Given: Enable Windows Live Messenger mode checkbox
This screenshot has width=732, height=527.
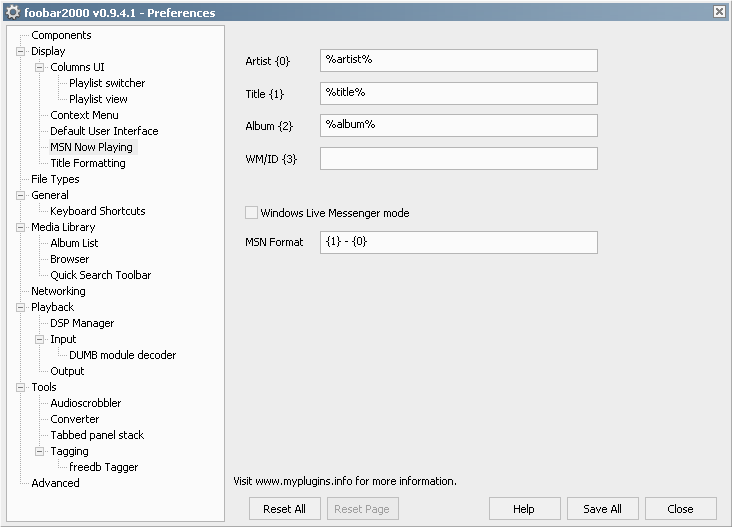Looking at the screenshot, I should (251, 213).
